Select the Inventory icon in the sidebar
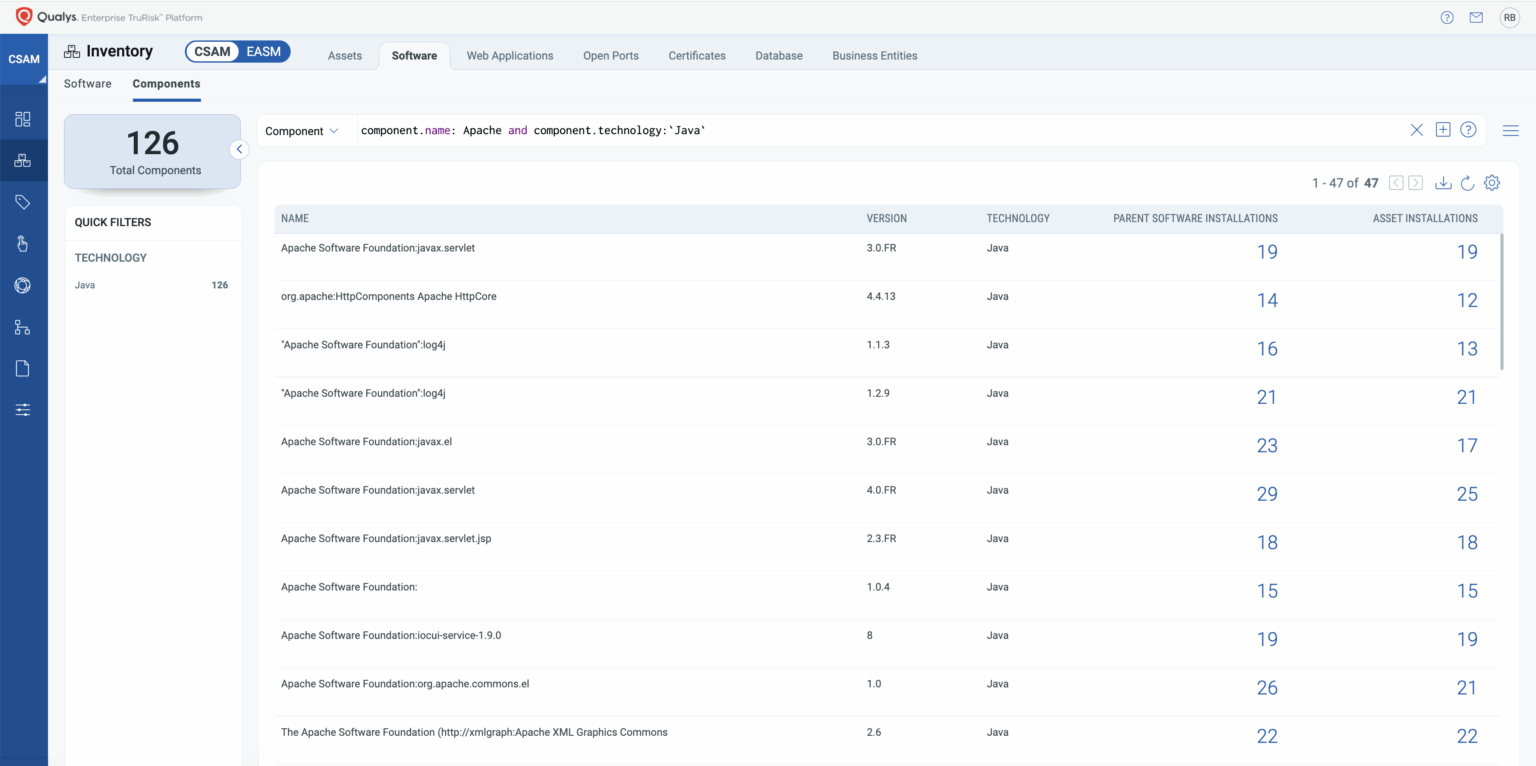The height and width of the screenshot is (766, 1536). 22,158
